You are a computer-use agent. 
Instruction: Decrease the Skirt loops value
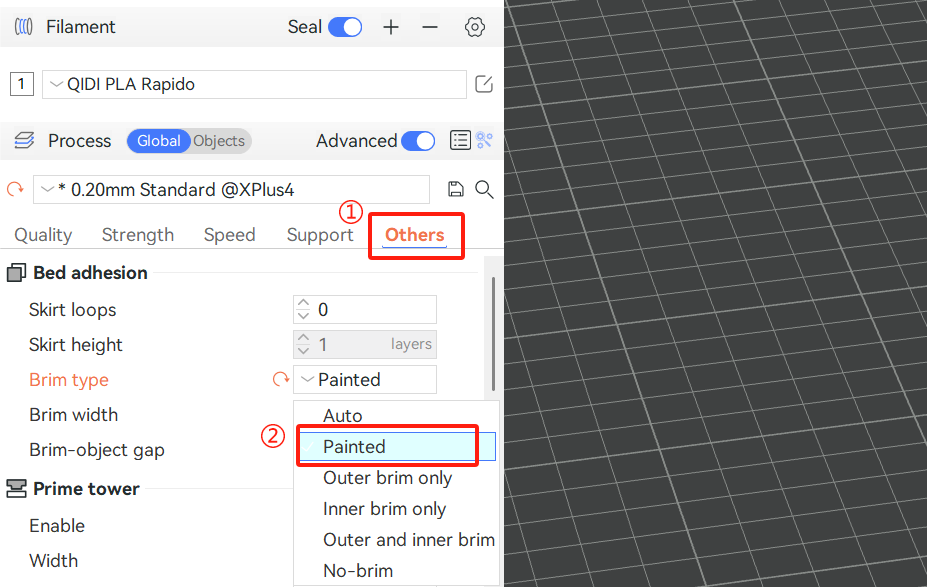click(x=303, y=316)
